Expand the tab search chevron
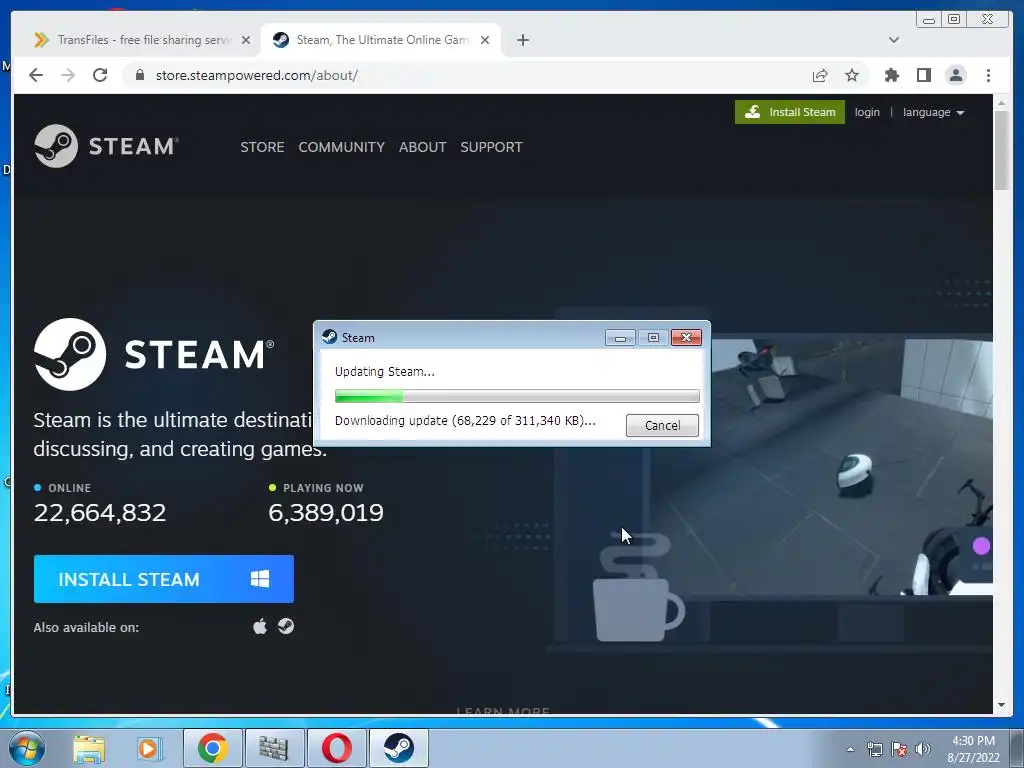Screen dimensions: 1024x768 point(893,40)
